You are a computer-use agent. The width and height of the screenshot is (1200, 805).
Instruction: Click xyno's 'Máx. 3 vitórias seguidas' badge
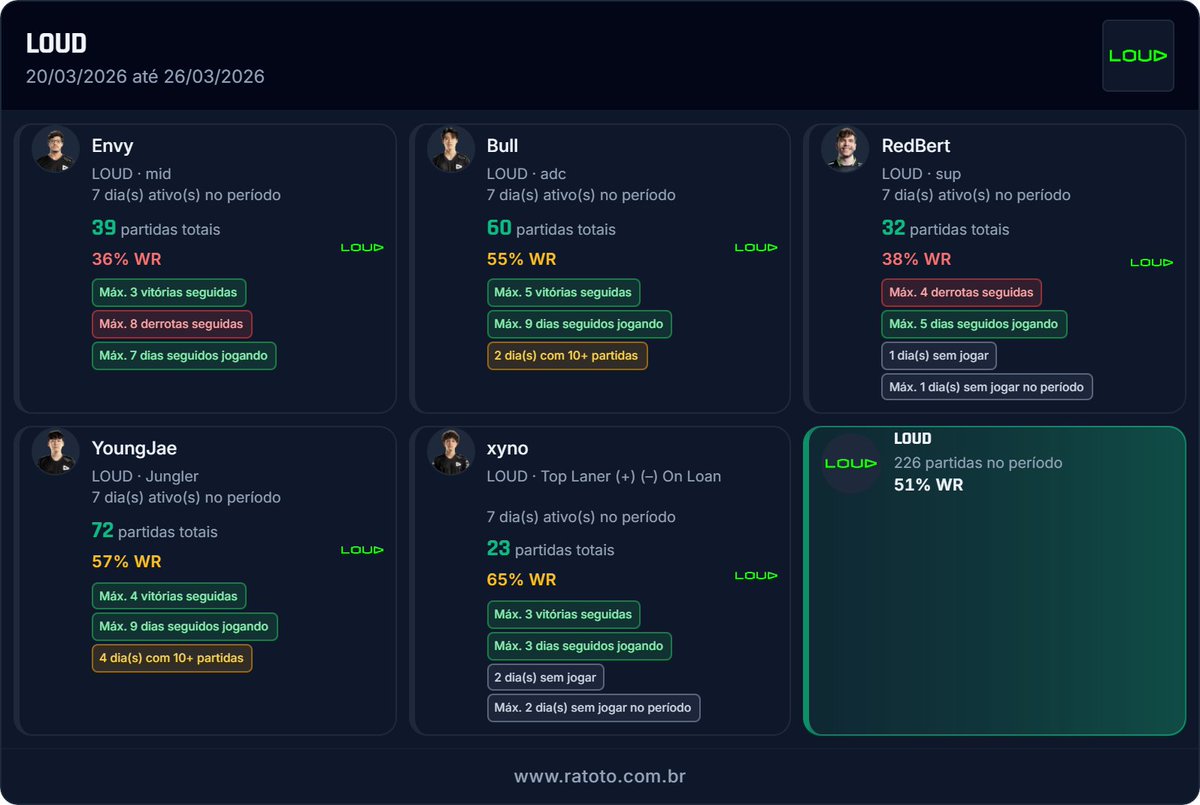tap(563, 614)
